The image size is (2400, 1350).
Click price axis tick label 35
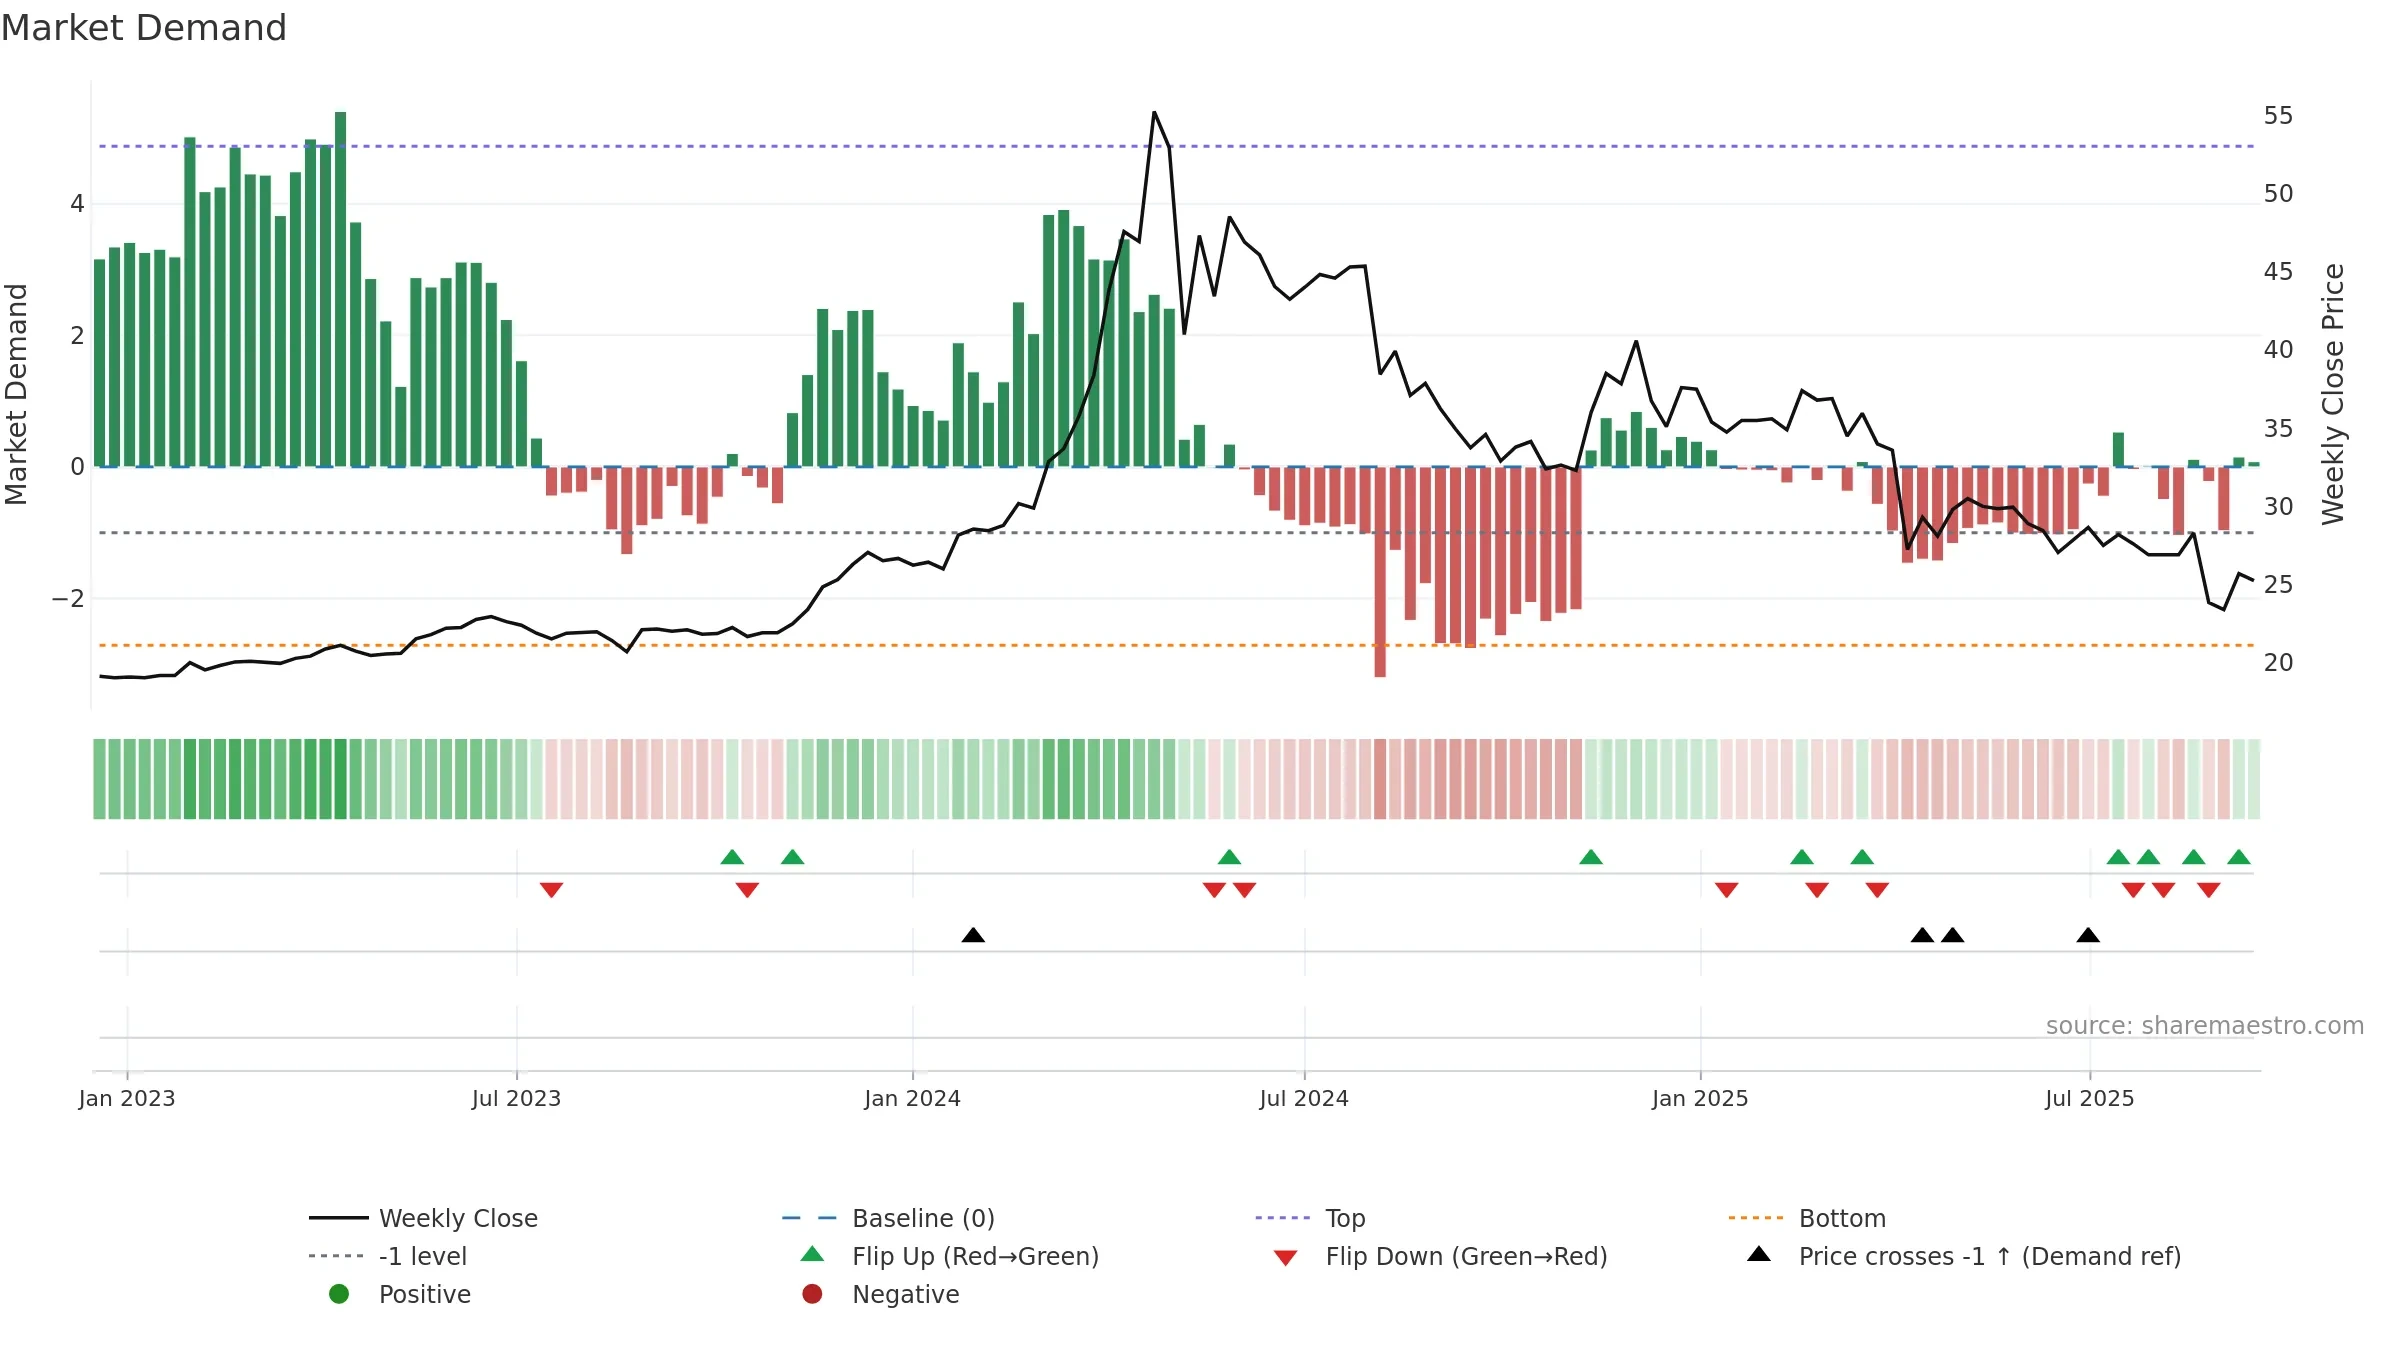(x=2278, y=429)
